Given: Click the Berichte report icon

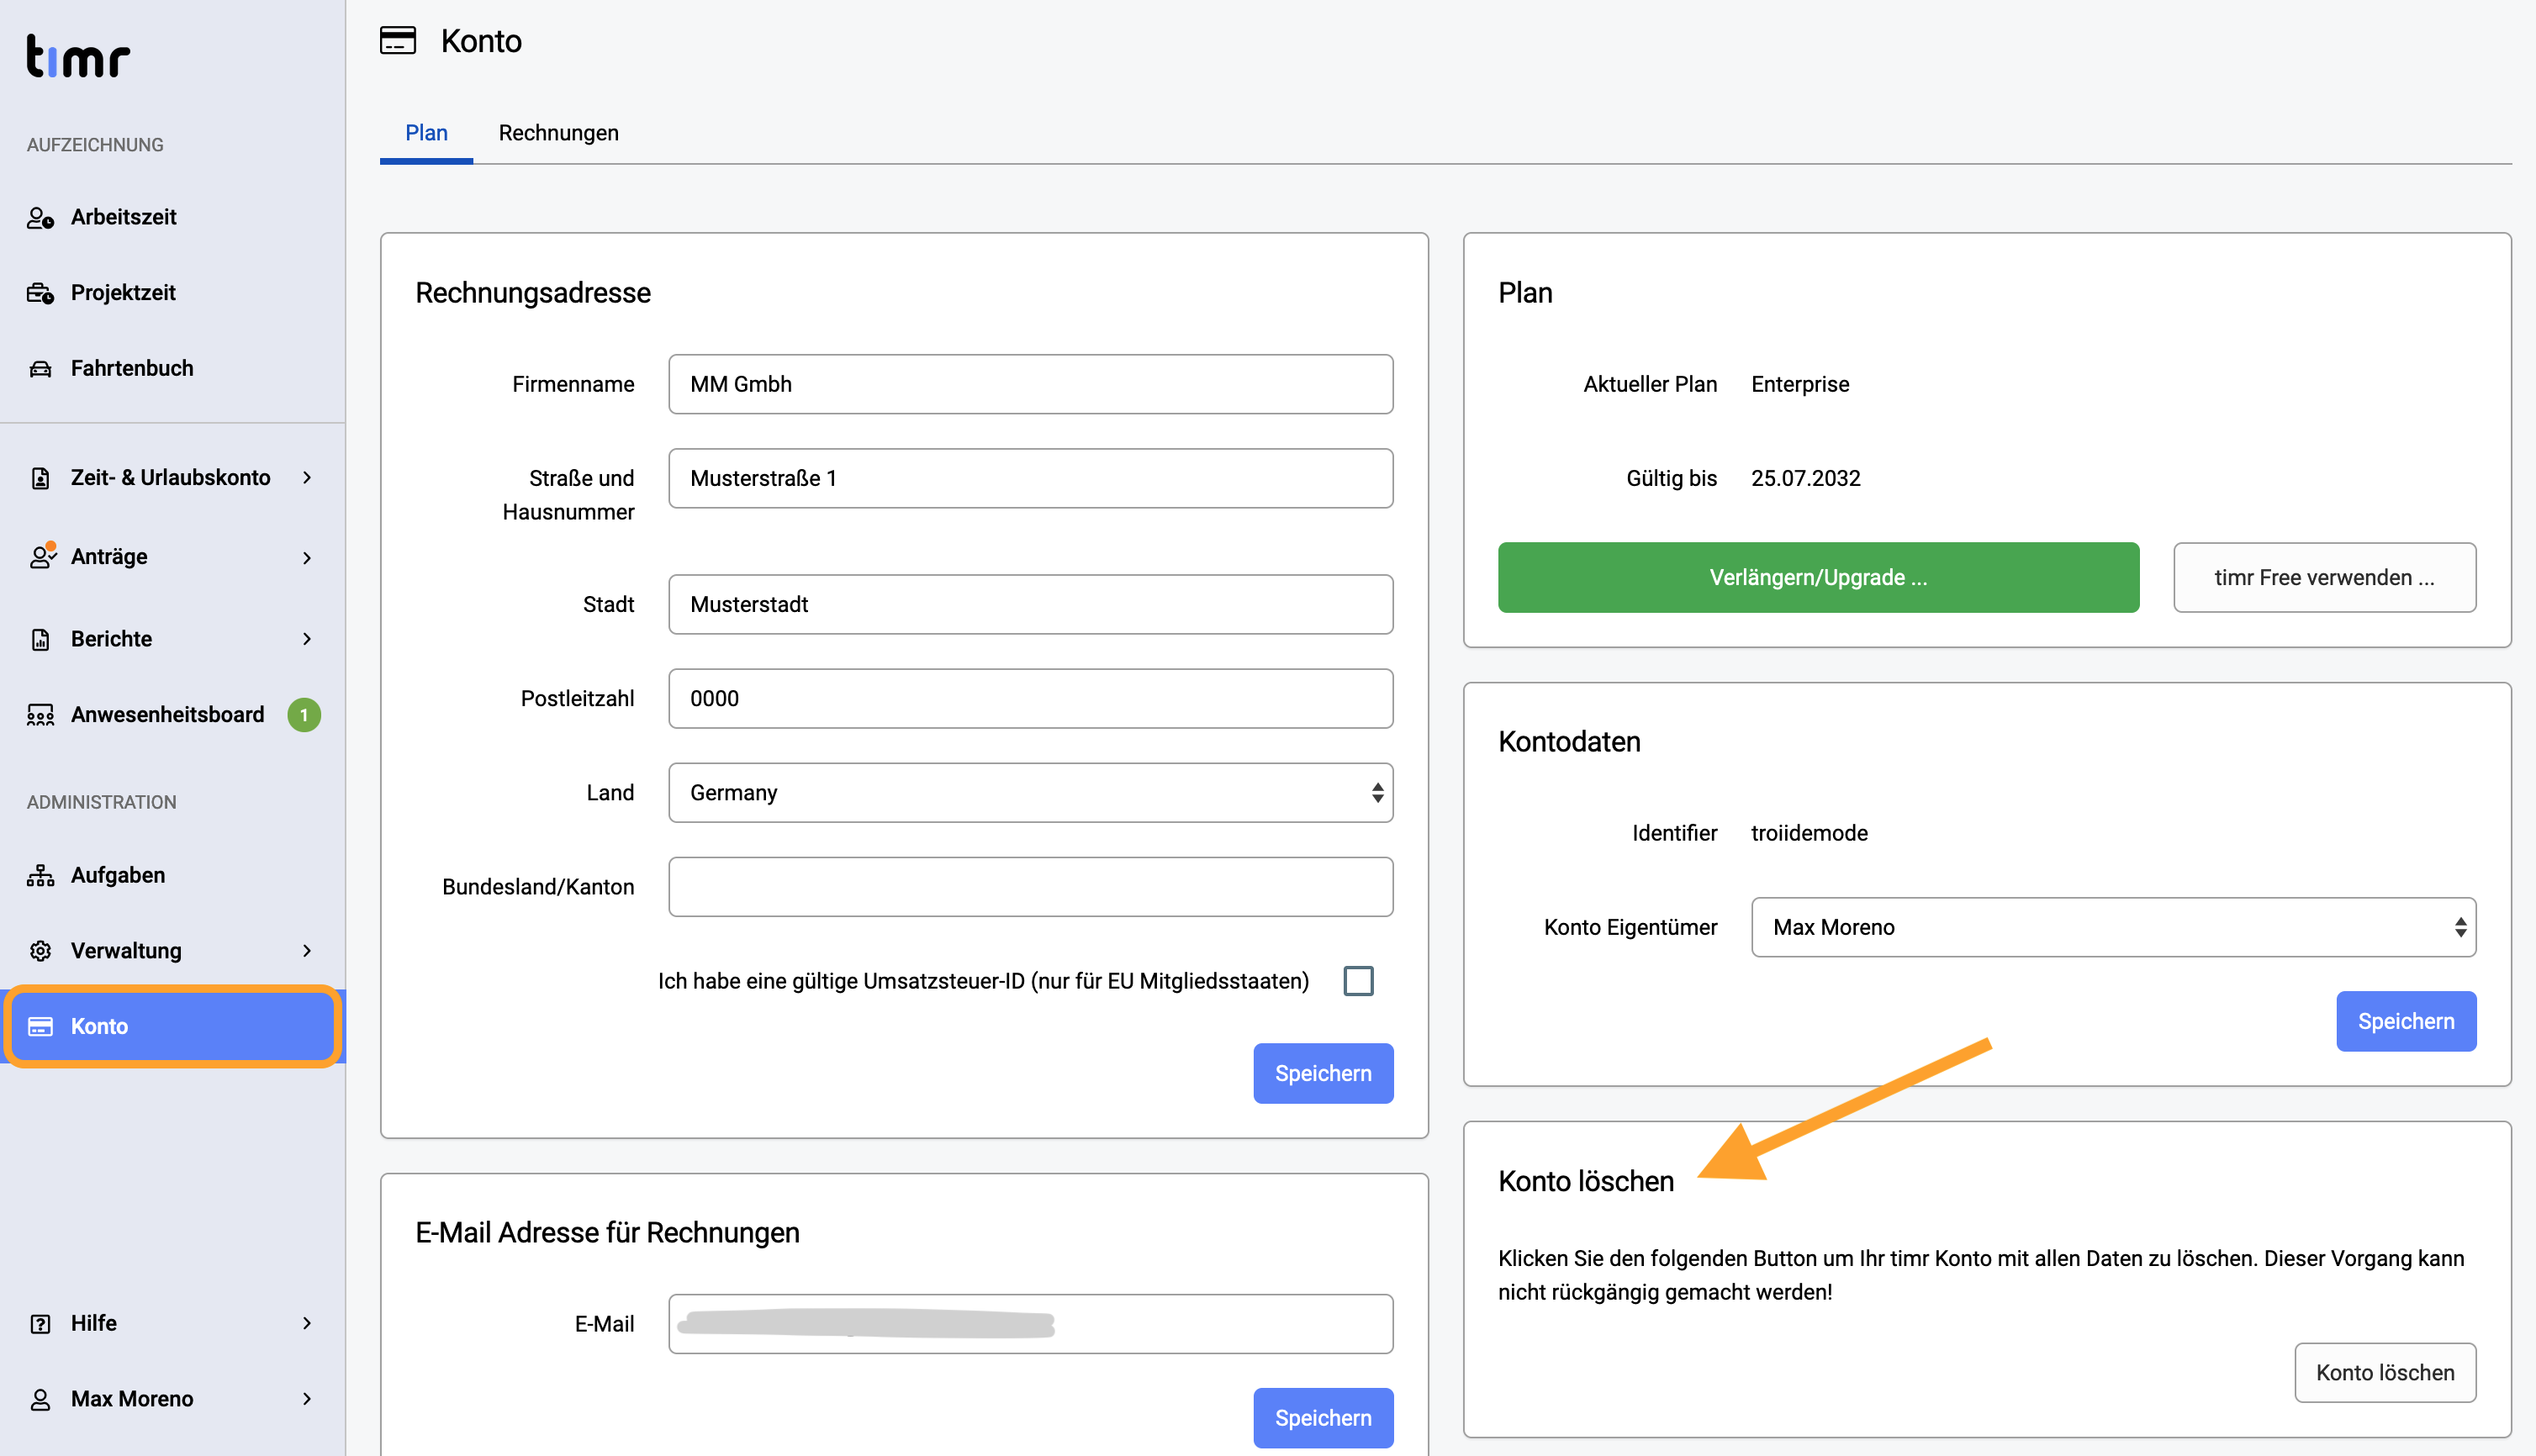Looking at the screenshot, I should (x=40, y=639).
